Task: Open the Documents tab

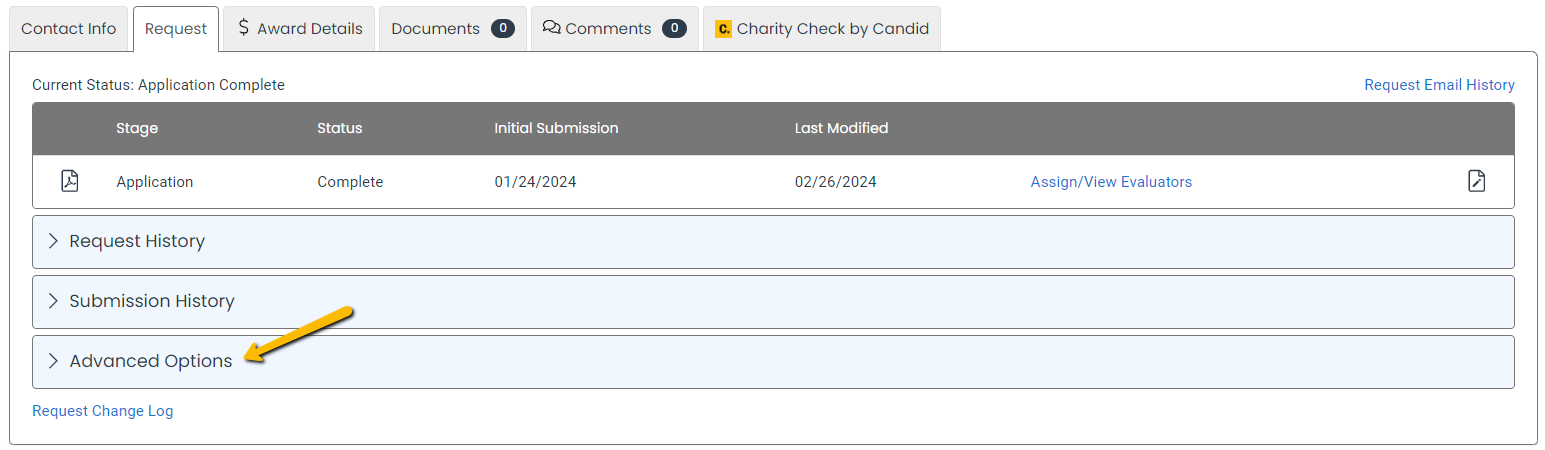Action: (453, 28)
